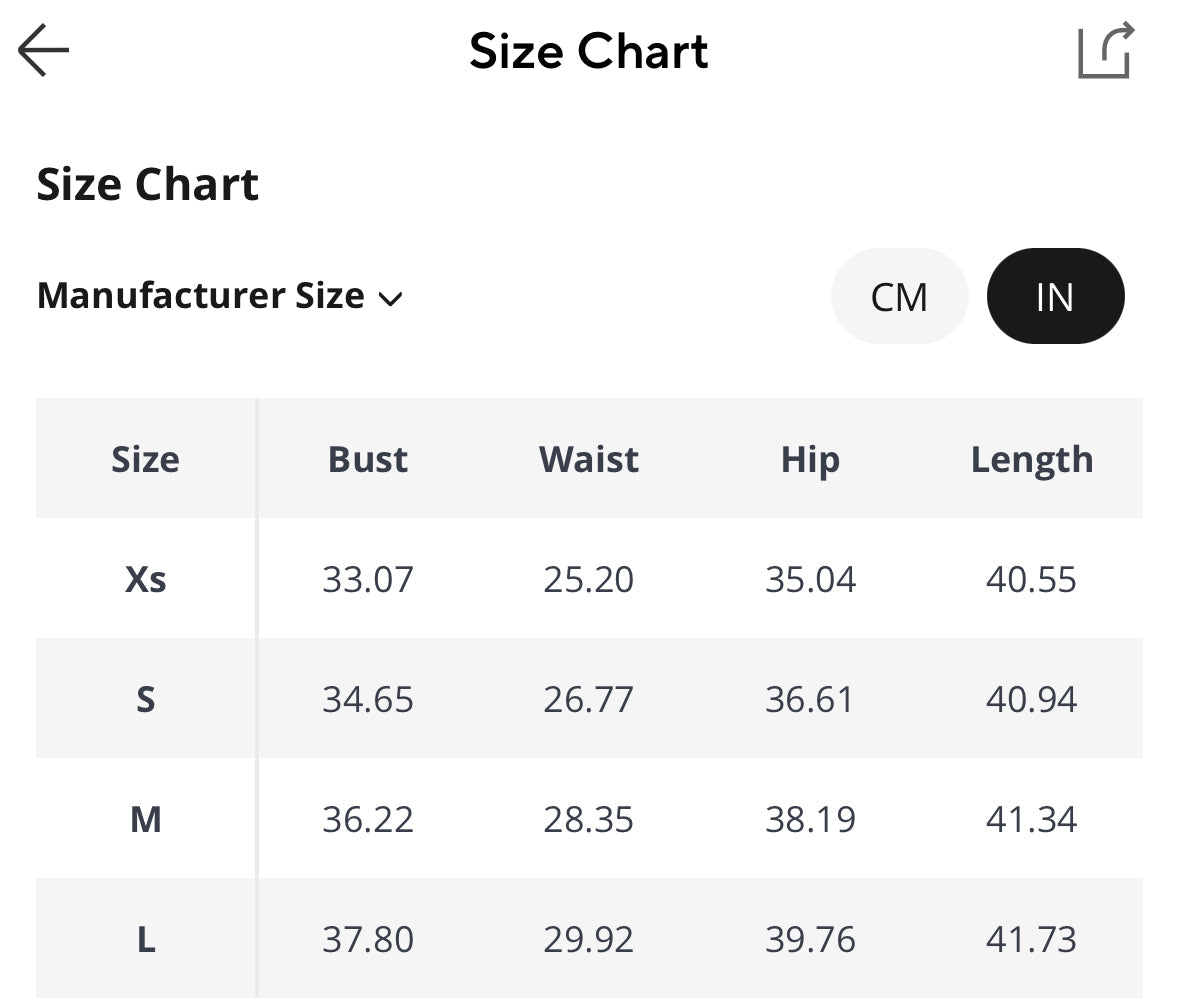Click the Waist column header

point(588,459)
